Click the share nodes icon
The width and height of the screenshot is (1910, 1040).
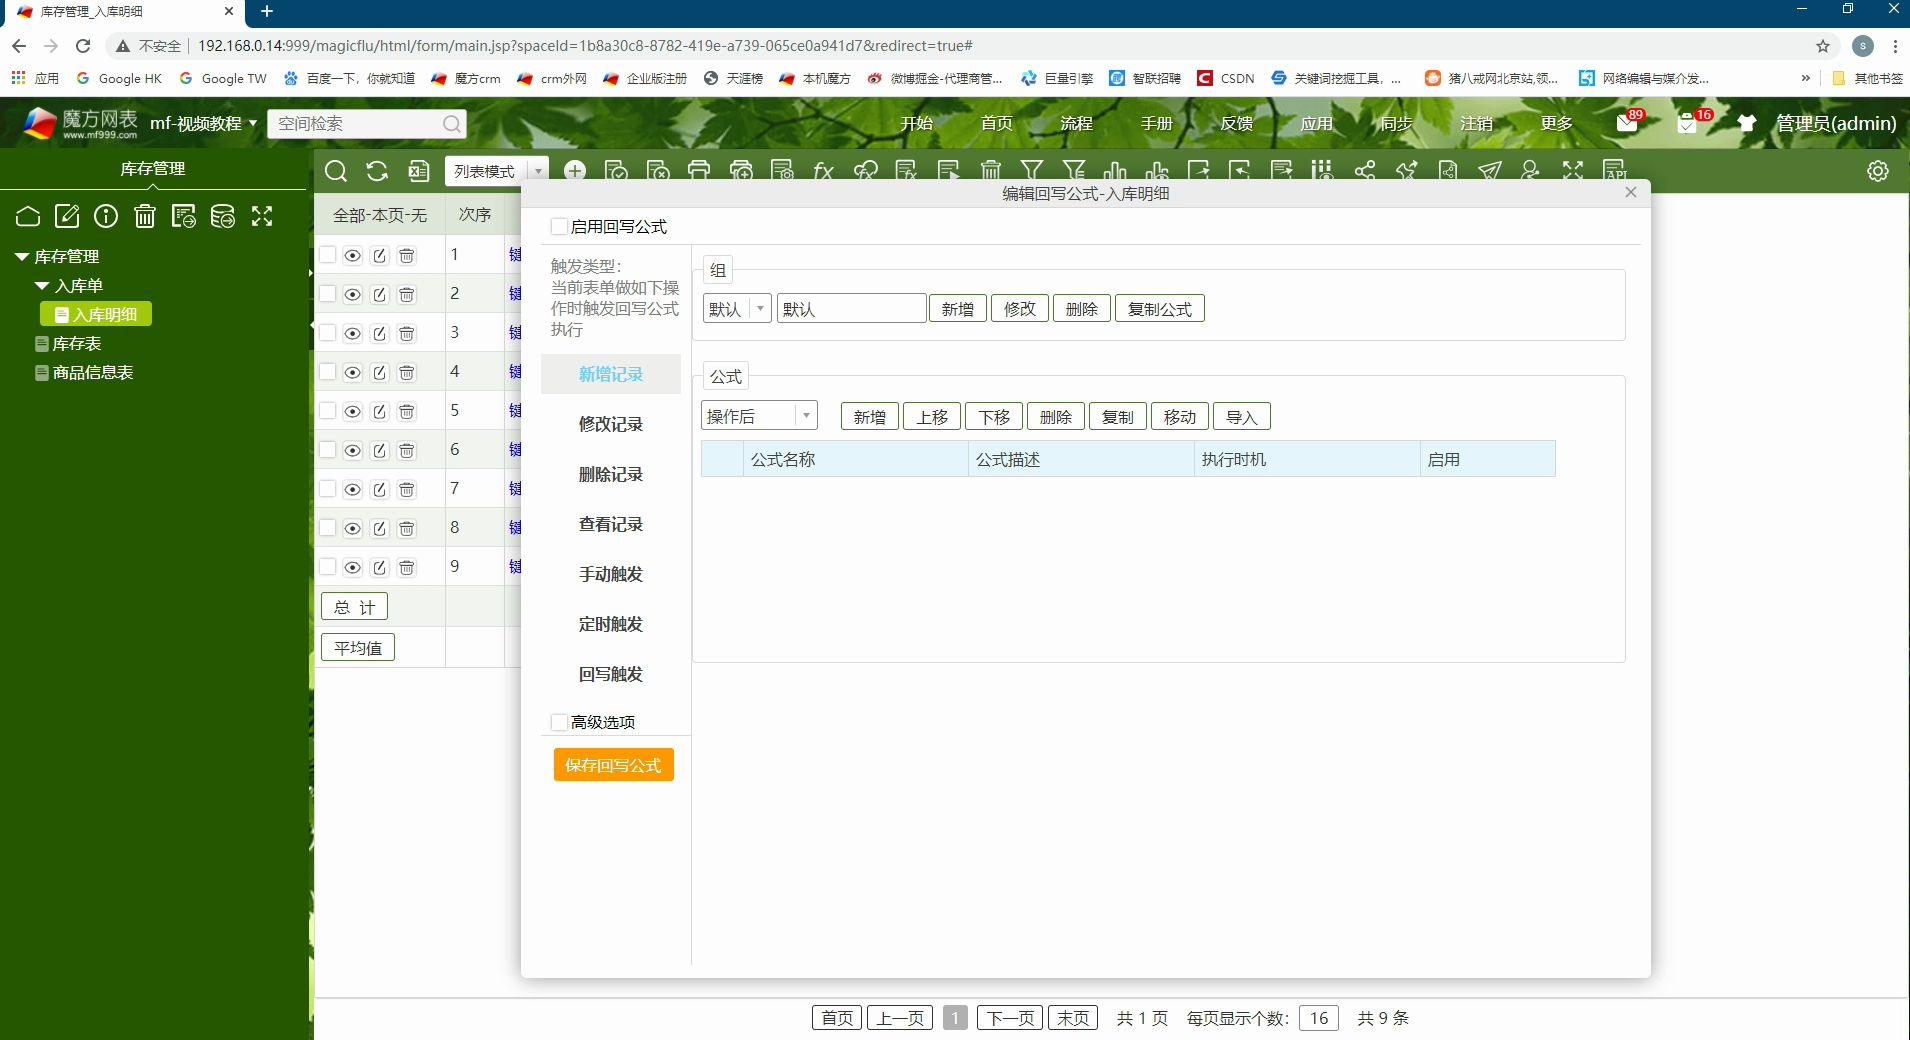click(x=1365, y=171)
